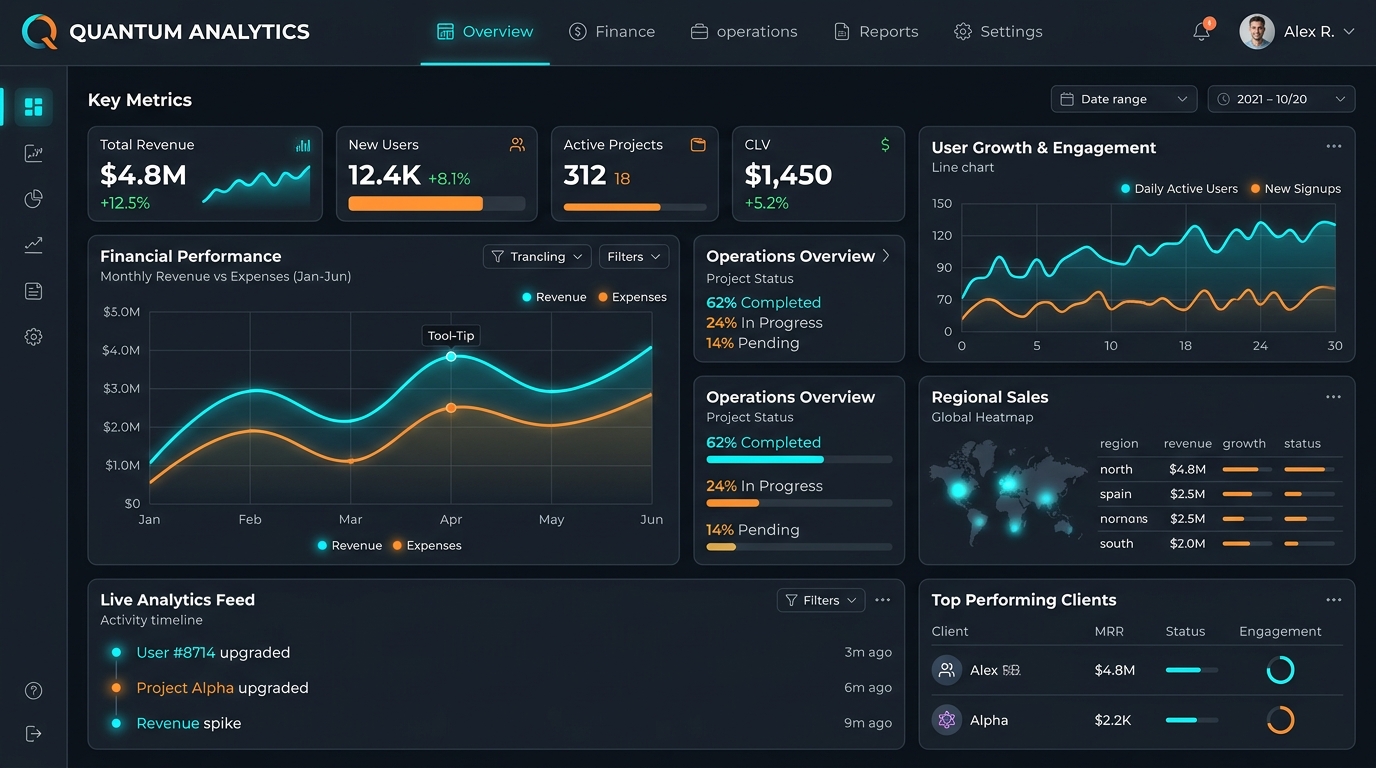Toggle the New Signups legend series
This screenshot has width=1376, height=768.
(1295, 188)
